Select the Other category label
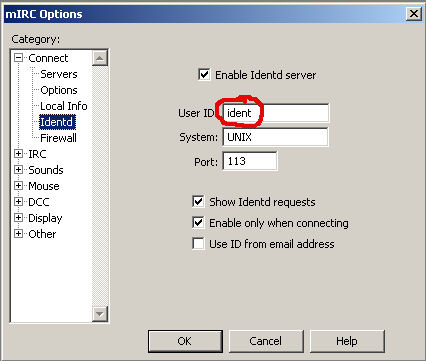The height and width of the screenshot is (361, 426). tap(42, 234)
